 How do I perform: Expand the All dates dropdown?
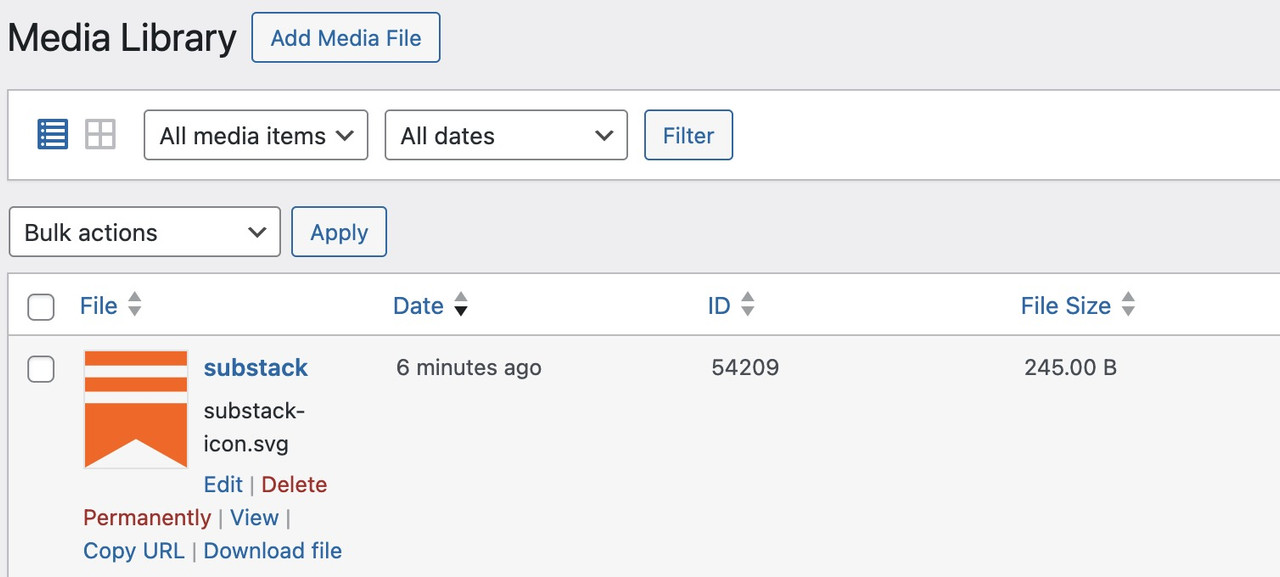[x=506, y=135]
